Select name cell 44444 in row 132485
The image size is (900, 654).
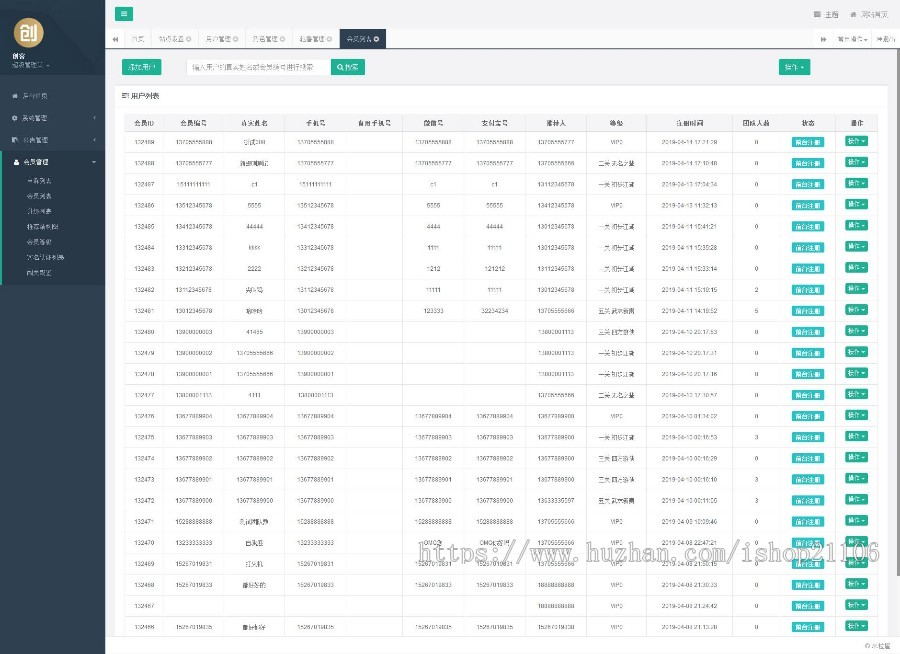(254, 227)
